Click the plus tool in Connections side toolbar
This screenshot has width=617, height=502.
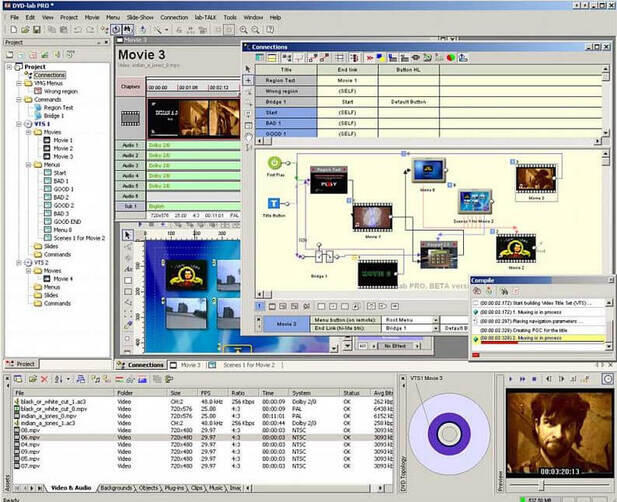pyautogui.click(x=248, y=80)
